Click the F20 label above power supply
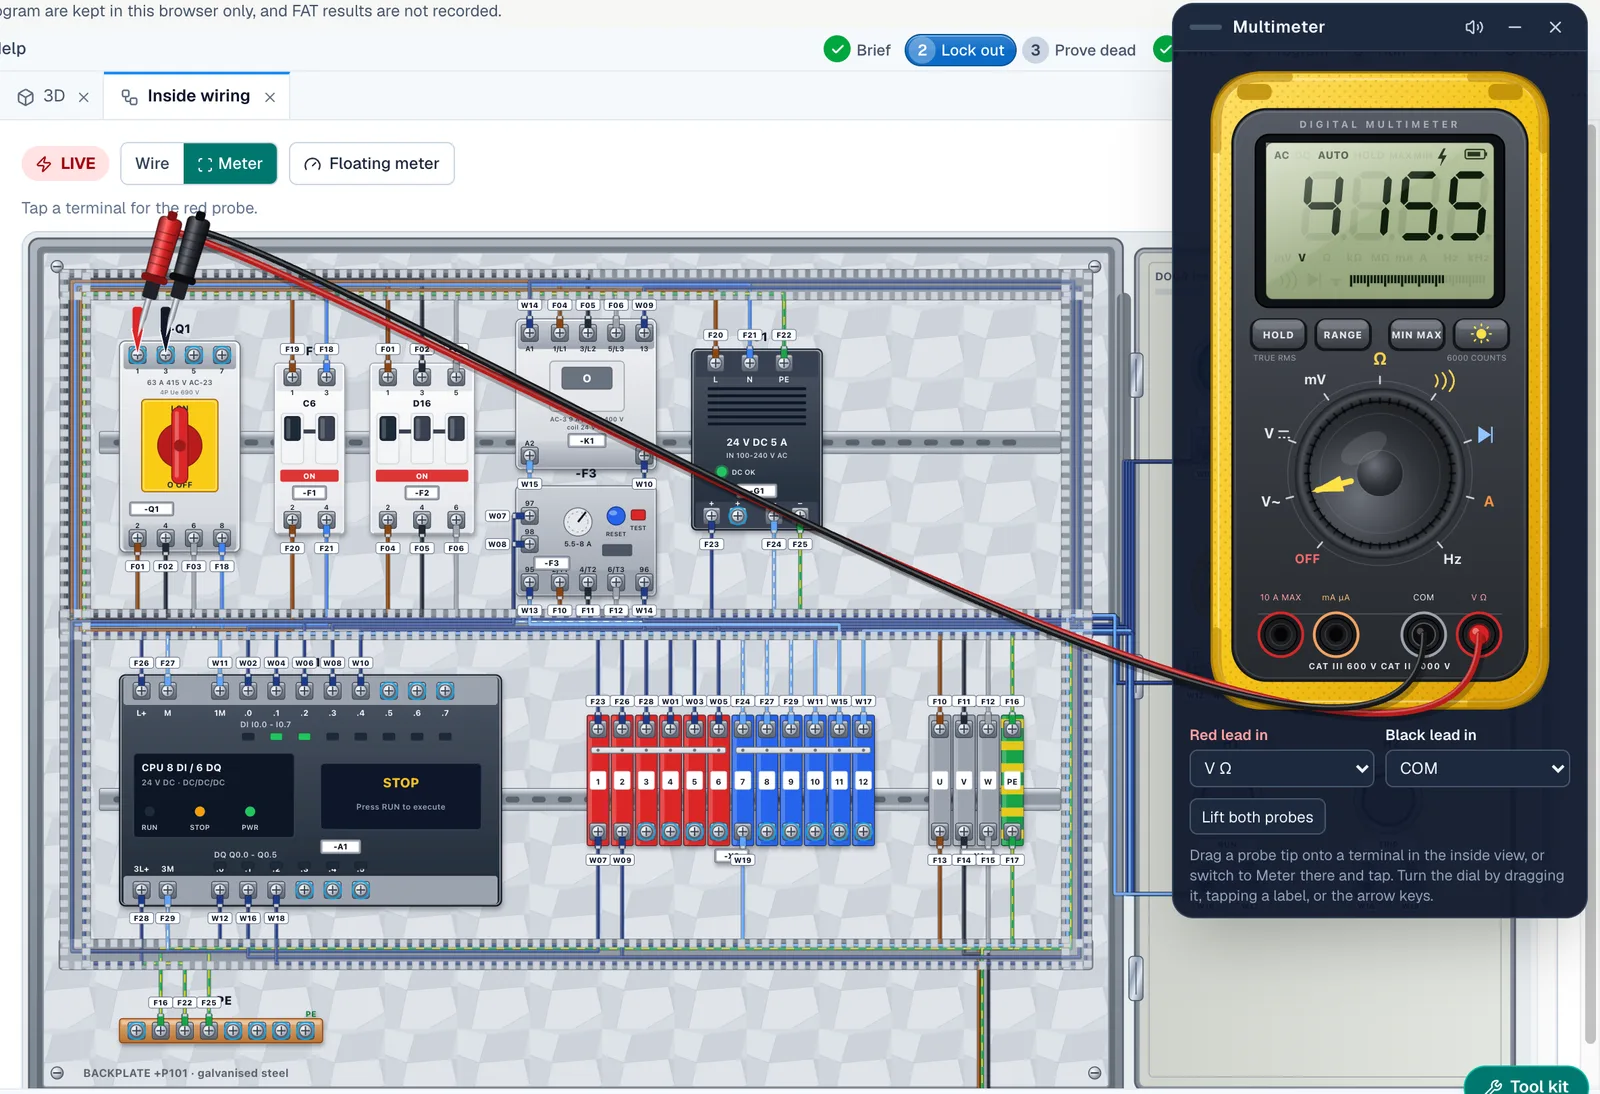The height and width of the screenshot is (1094, 1600). tap(715, 335)
